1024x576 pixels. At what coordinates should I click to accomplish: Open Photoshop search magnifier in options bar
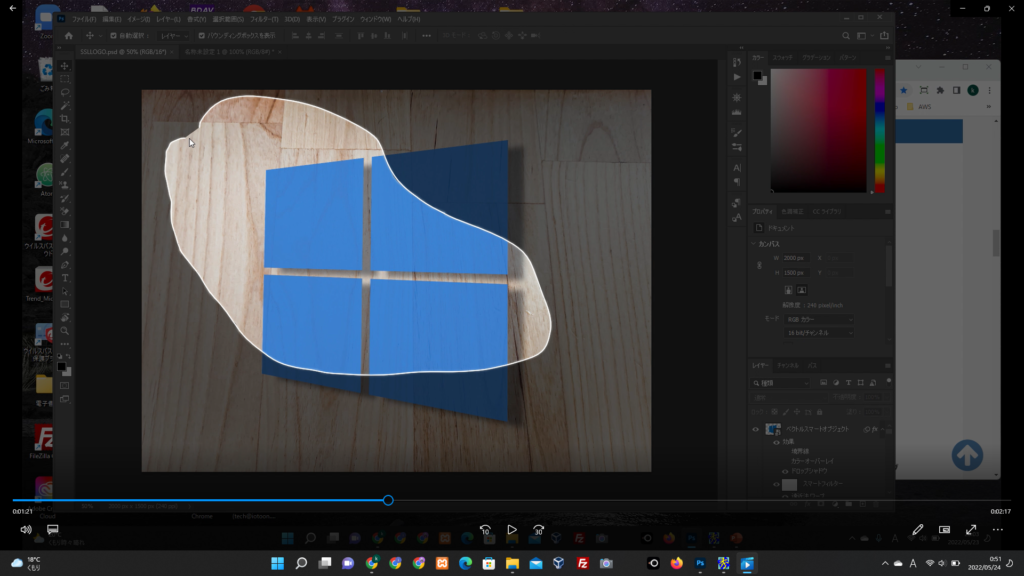tap(846, 36)
